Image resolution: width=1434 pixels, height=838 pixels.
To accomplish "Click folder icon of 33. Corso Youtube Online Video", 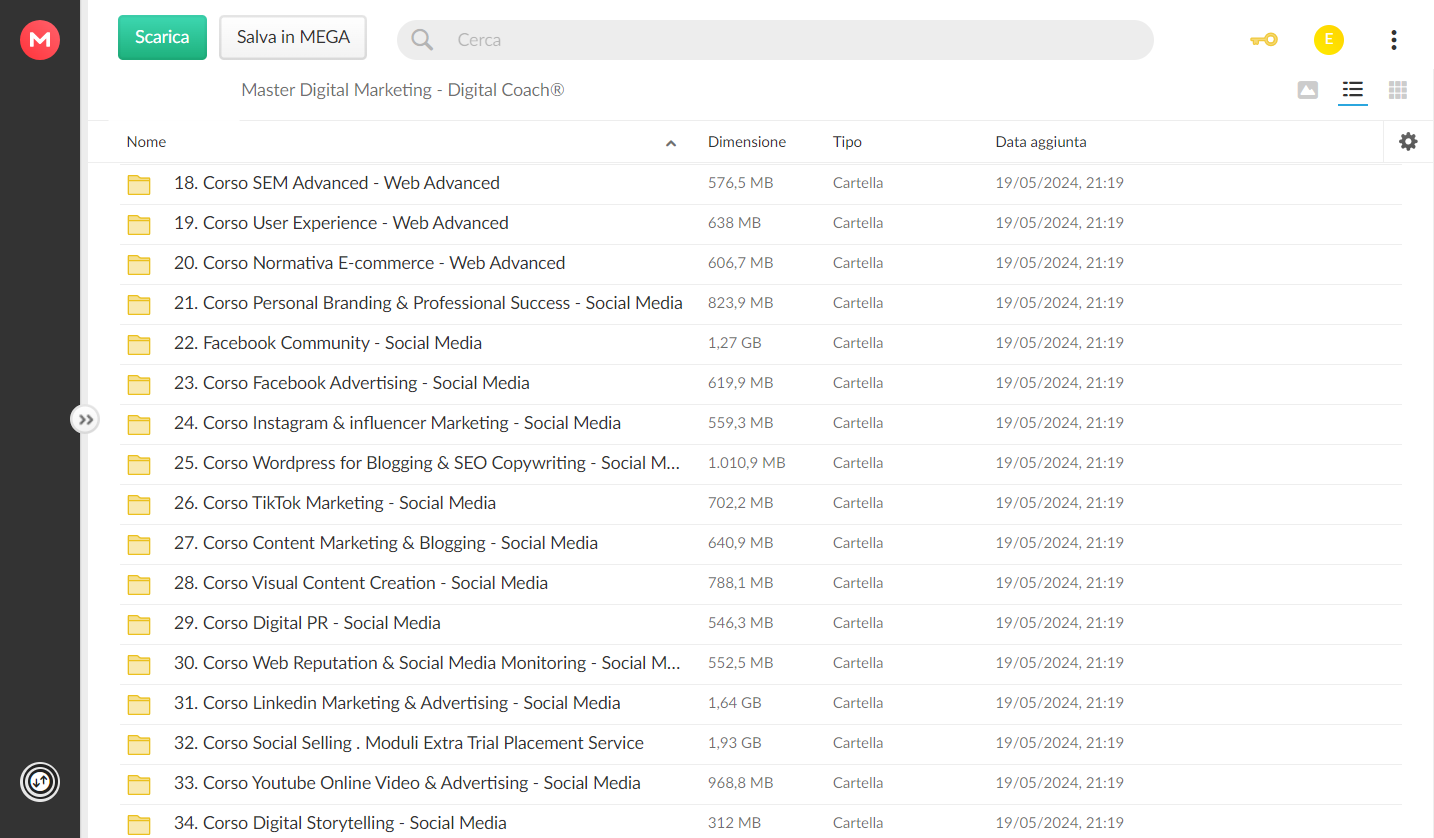I will coord(139,784).
